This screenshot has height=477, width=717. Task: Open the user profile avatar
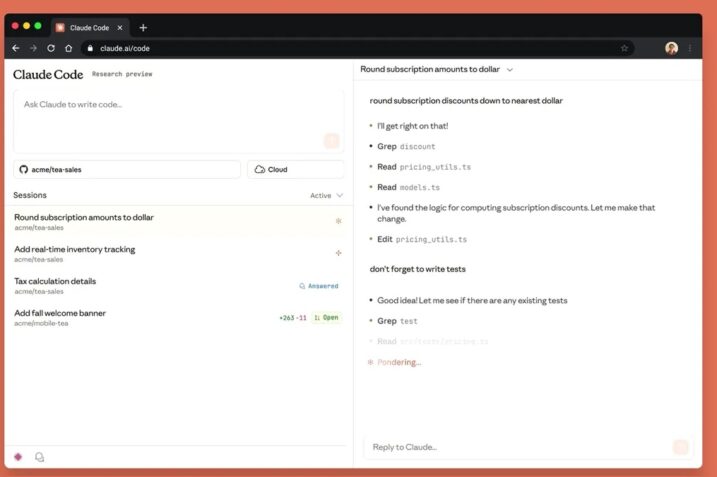coord(671,48)
